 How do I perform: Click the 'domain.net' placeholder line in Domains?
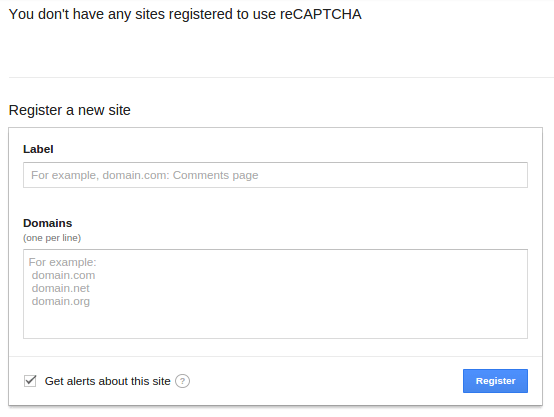60,288
